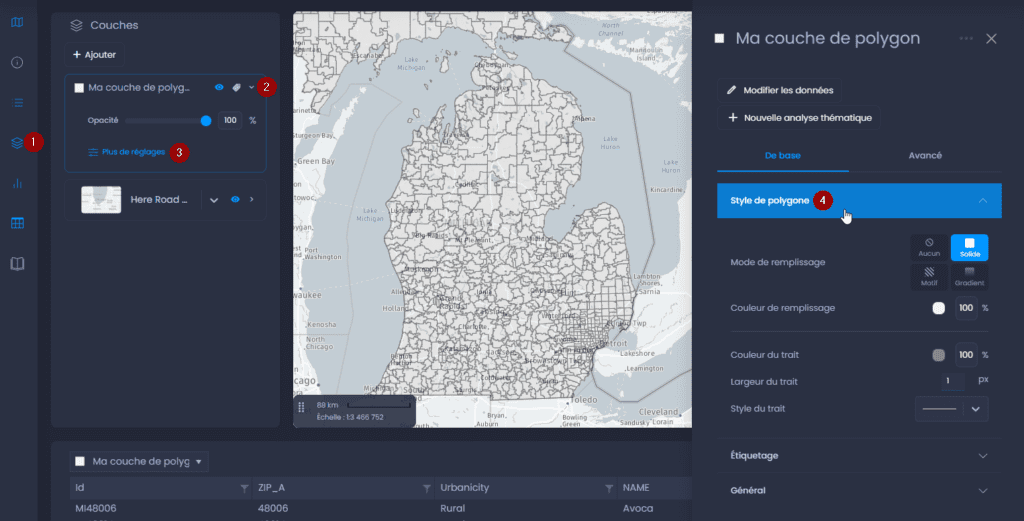The height and width of the screenshot is (521, 1024).
Task: Open the book icon in left sidebar
Action: (18, 264)
